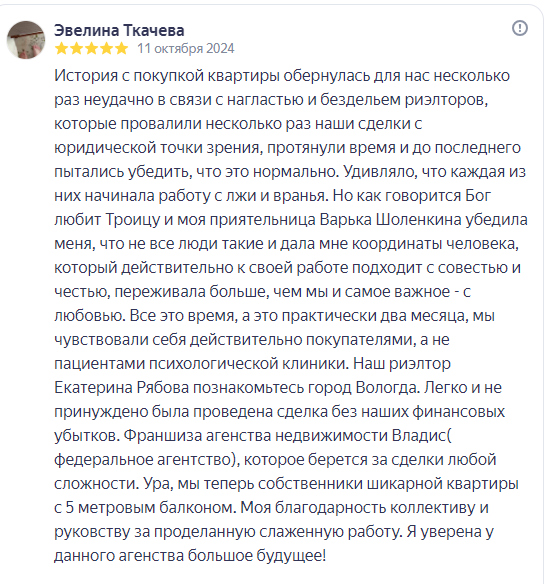Click the words "федеральное агентство)"
The height and width of the screenshot is (584, 554).
(x=147, y=460)
